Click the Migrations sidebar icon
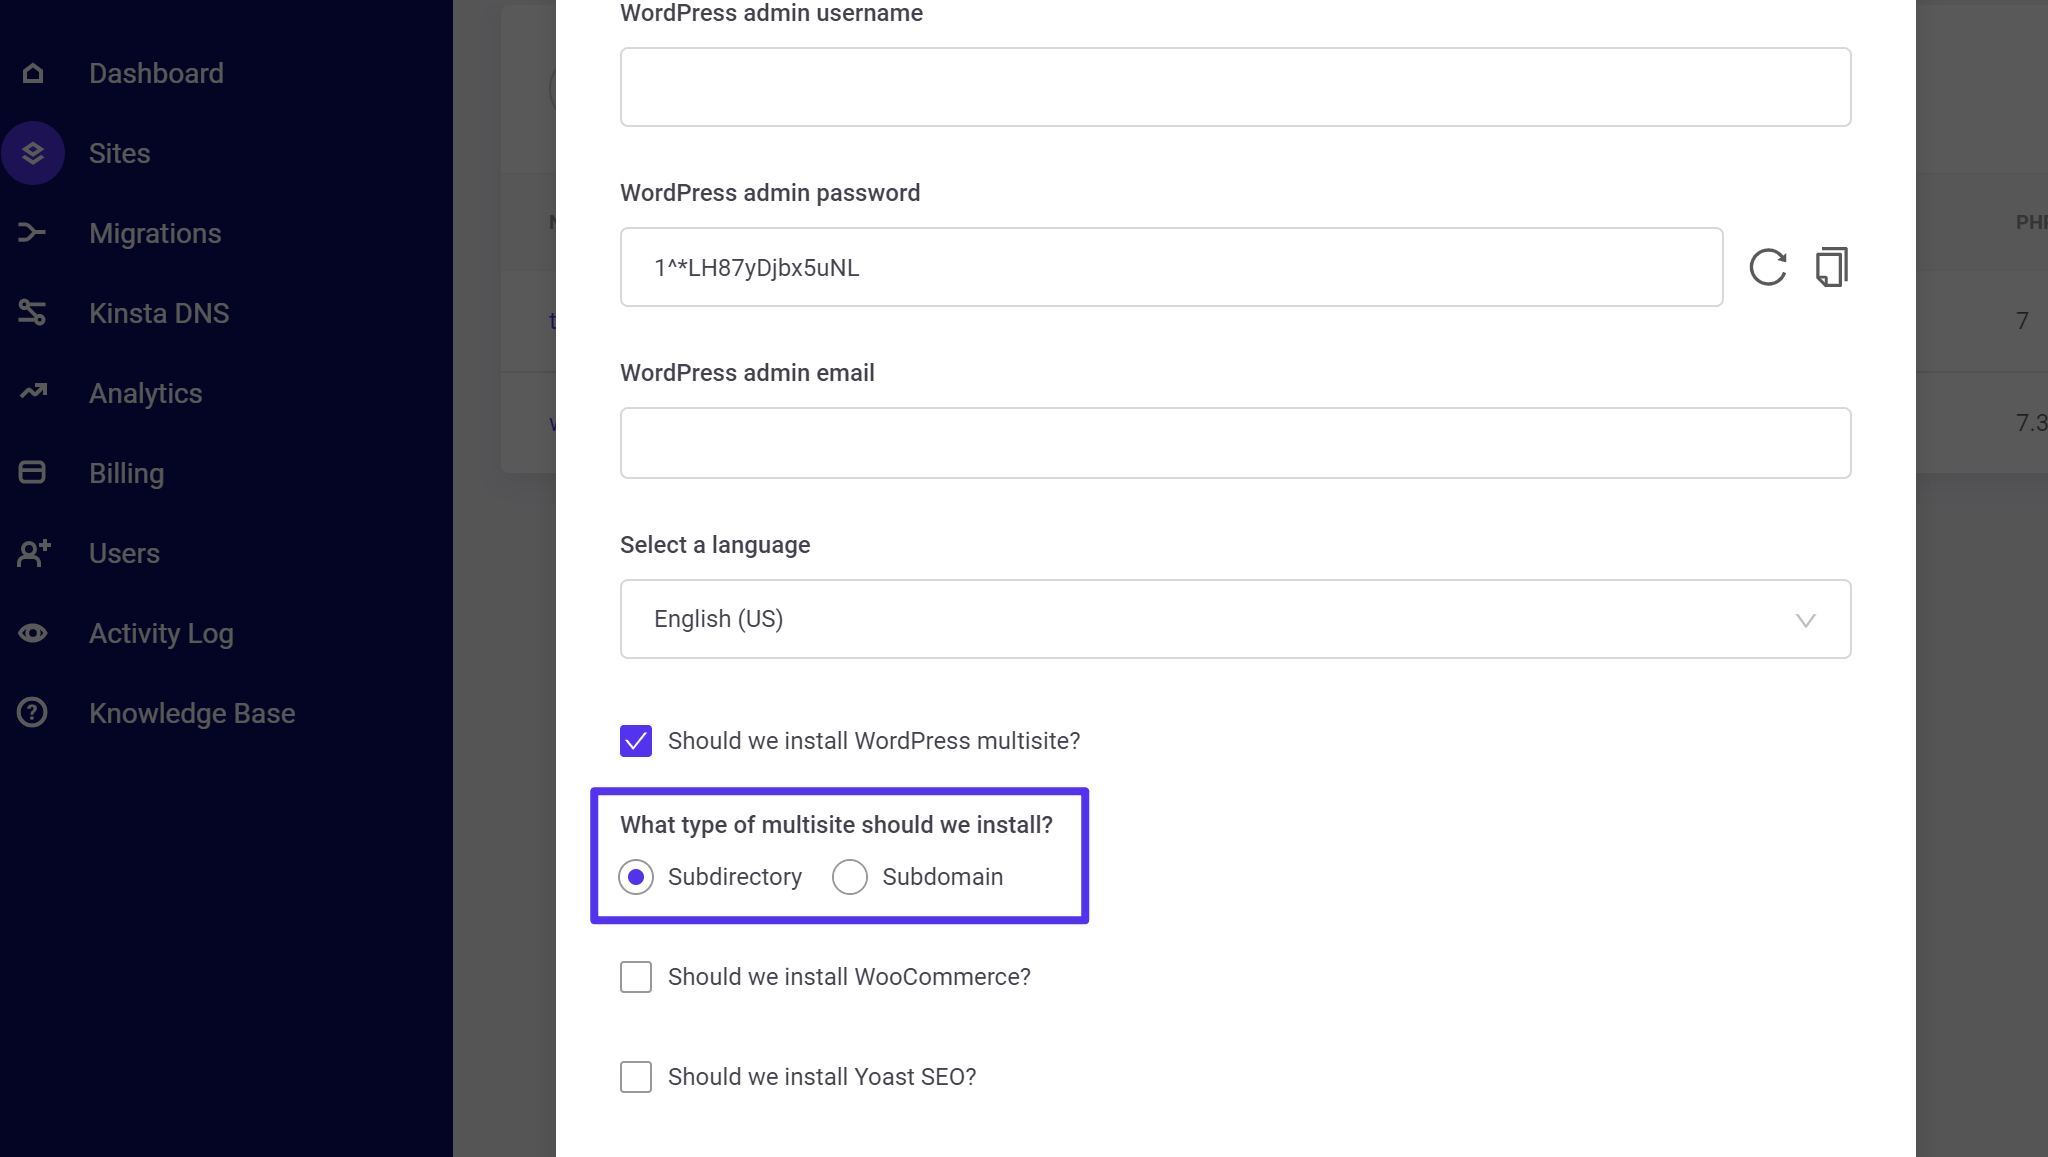Image resolution: width=2048 pixels, height=1157 pixels. click(34, 232)
